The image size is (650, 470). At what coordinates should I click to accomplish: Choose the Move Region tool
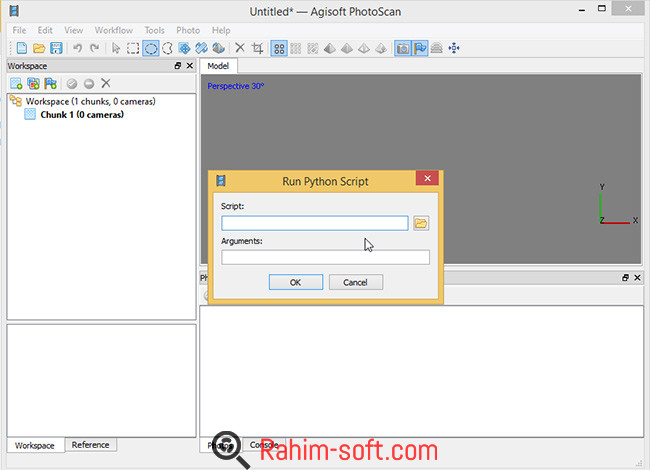click(x=184, y=48)
